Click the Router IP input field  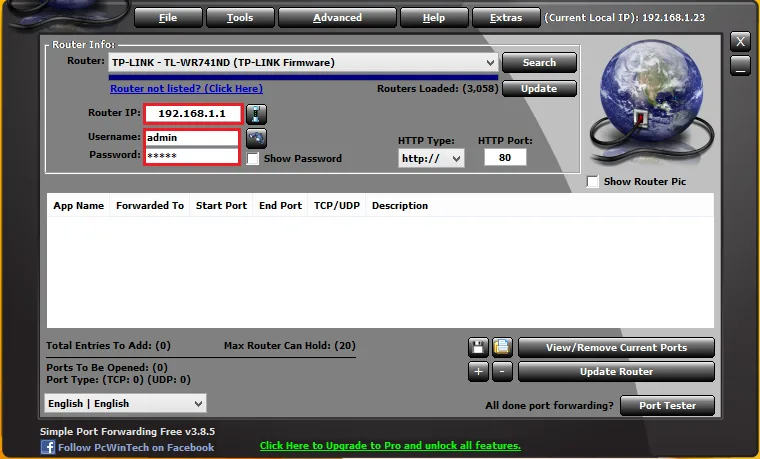(192, 114)
